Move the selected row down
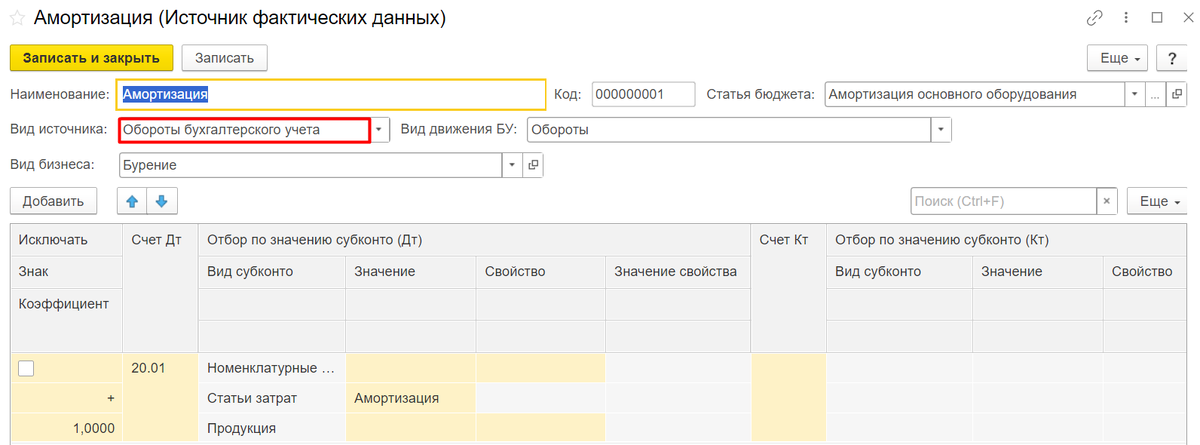Screen dimensions: 1200x445 [x=161, y=201]
